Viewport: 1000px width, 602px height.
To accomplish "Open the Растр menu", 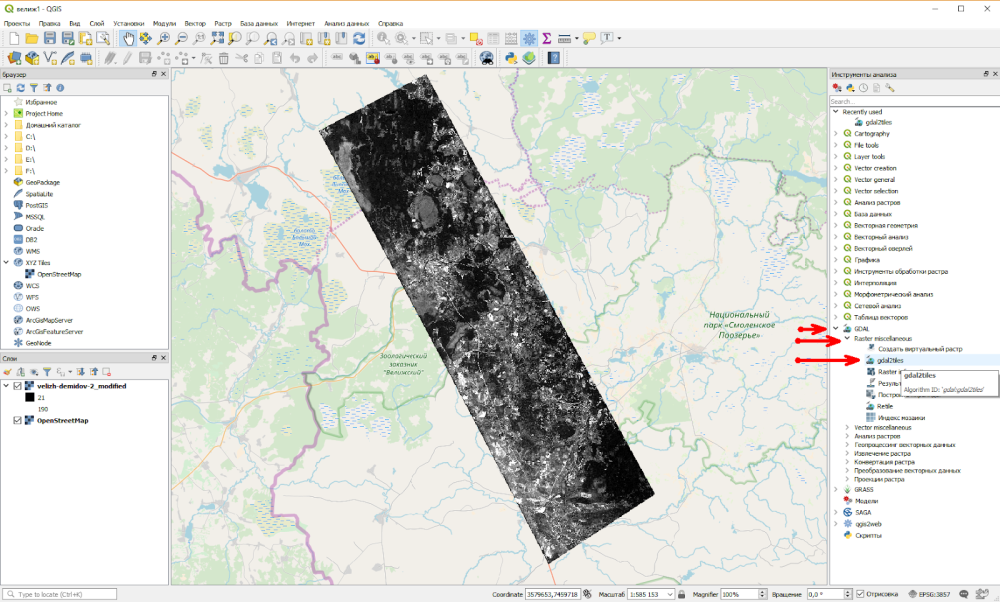I will (x=223, y=22).
